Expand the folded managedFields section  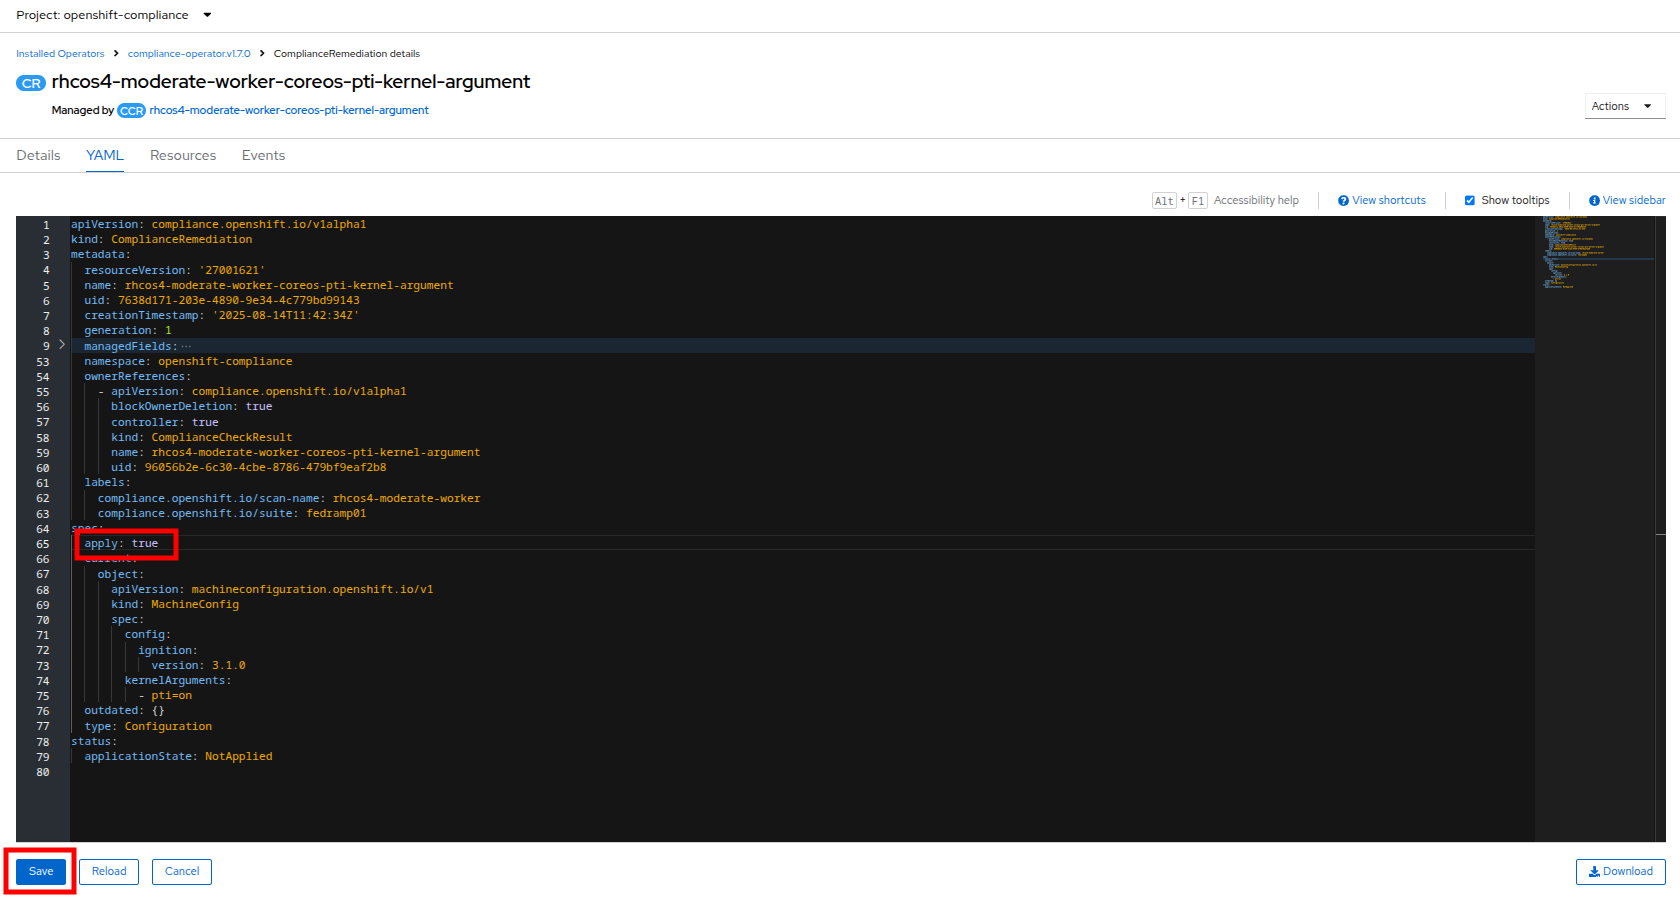pos(62,345)
